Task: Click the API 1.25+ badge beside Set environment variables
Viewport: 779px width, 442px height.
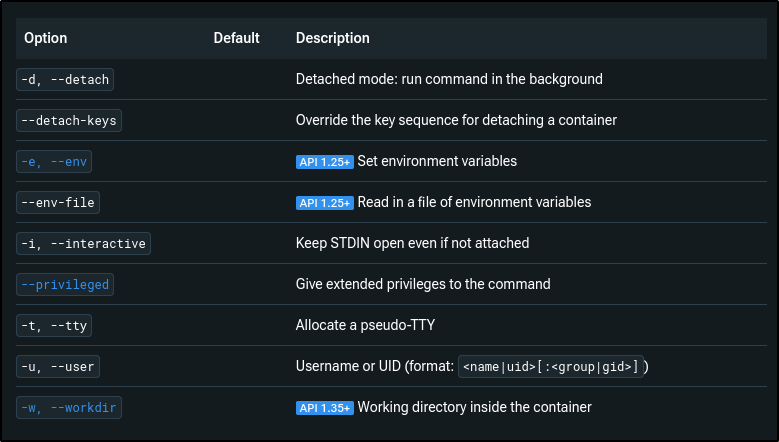Action: click(324, 162)
